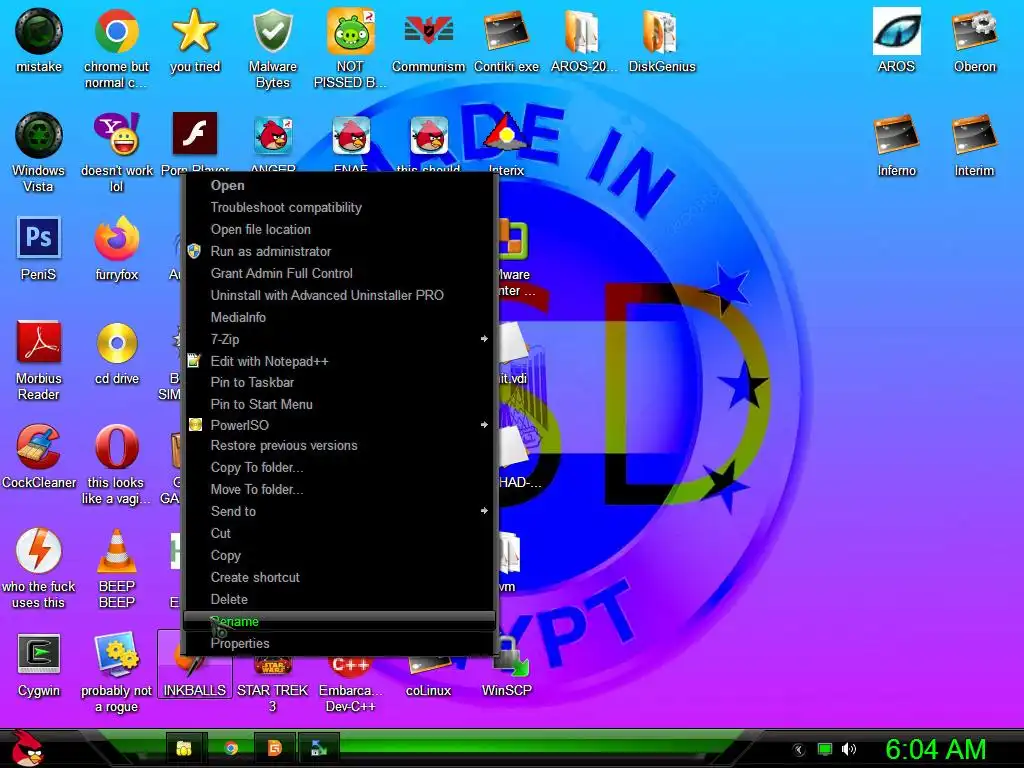Screen dimensions: 1024x768
Task: Open Properties from the context menu
Action: (339, 643)
